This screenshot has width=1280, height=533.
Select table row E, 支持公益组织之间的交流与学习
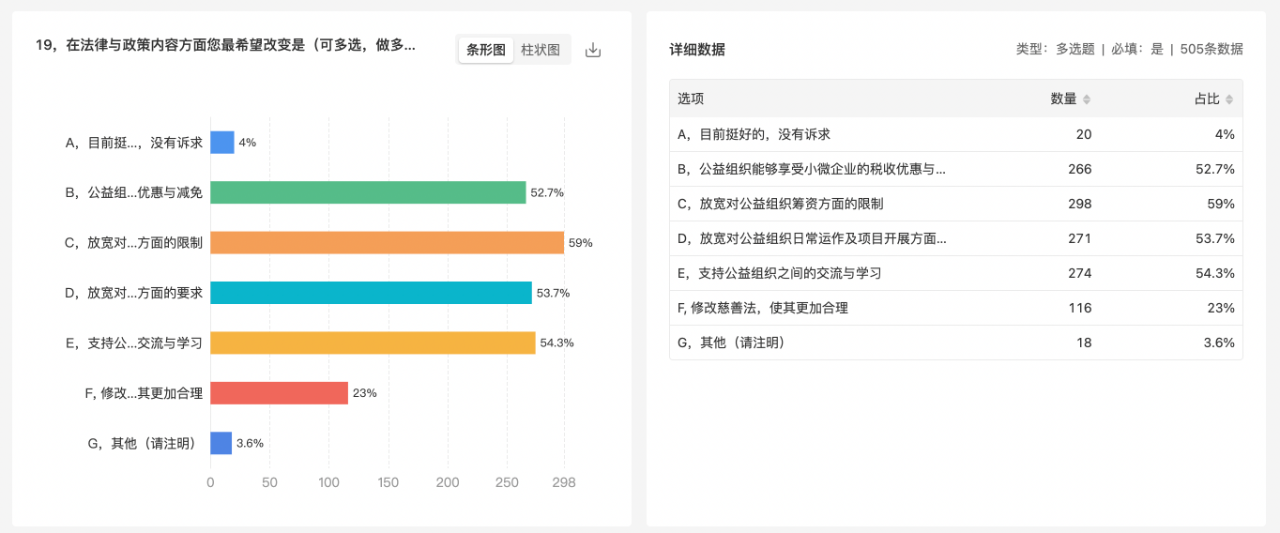point(956,273)
